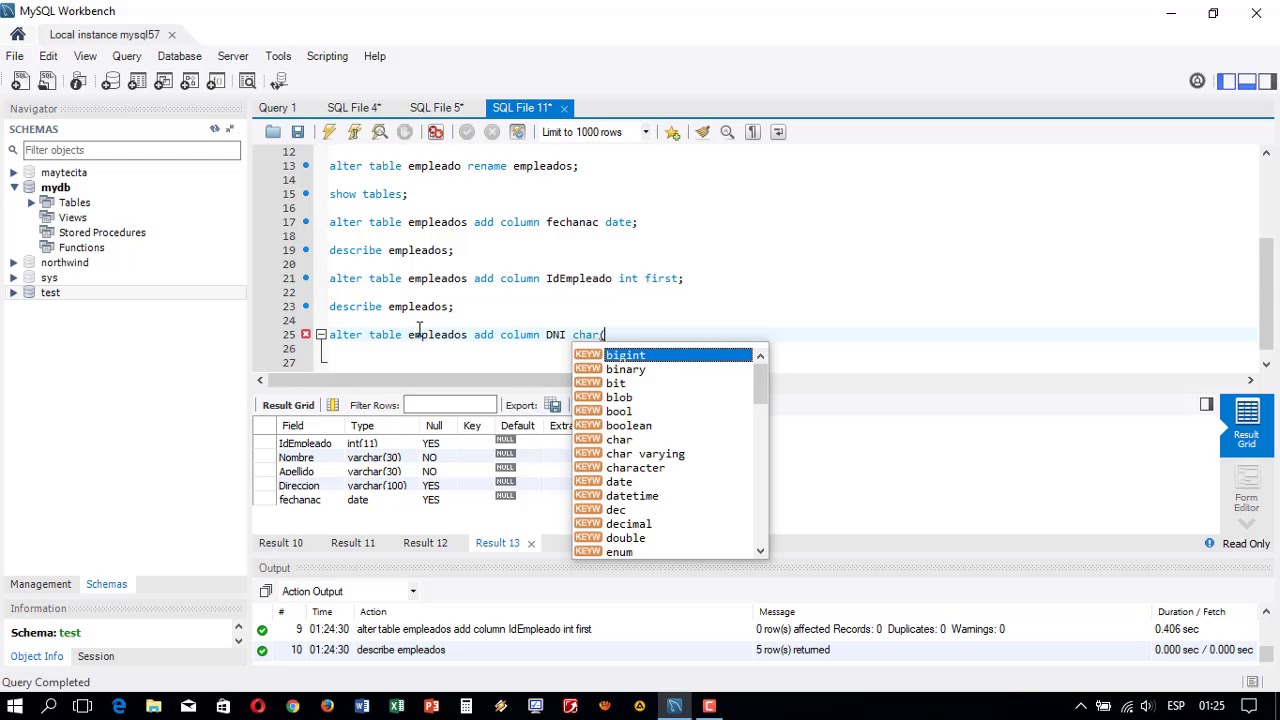Screen dimensions: 1280x720
Task: Execute statement under cursor icon
Action: click(354, 132)
